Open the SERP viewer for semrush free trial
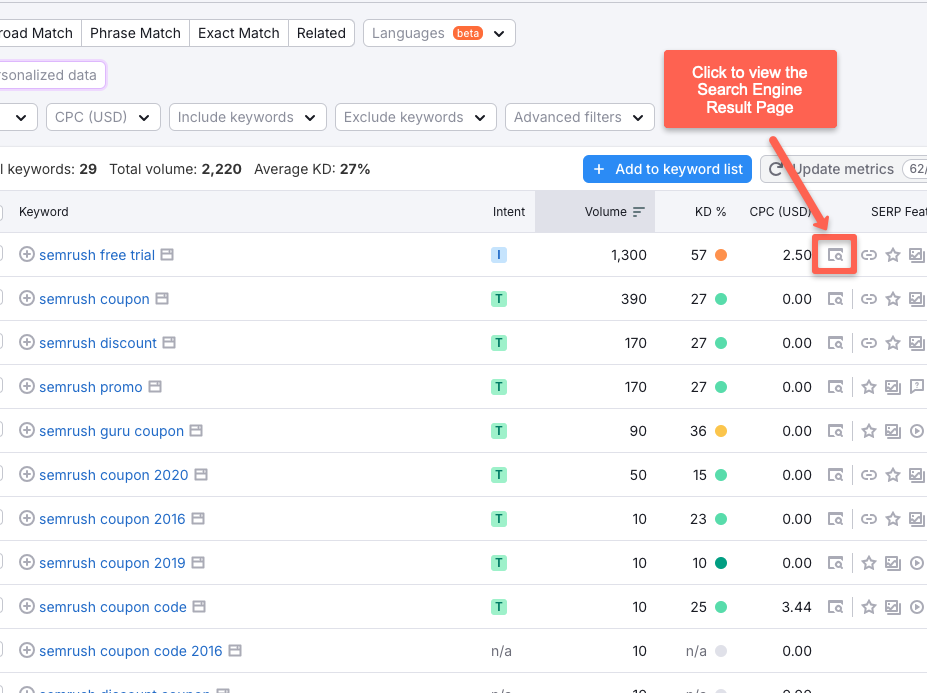Viewport: 927px width, 693px height. coord(835,255)
